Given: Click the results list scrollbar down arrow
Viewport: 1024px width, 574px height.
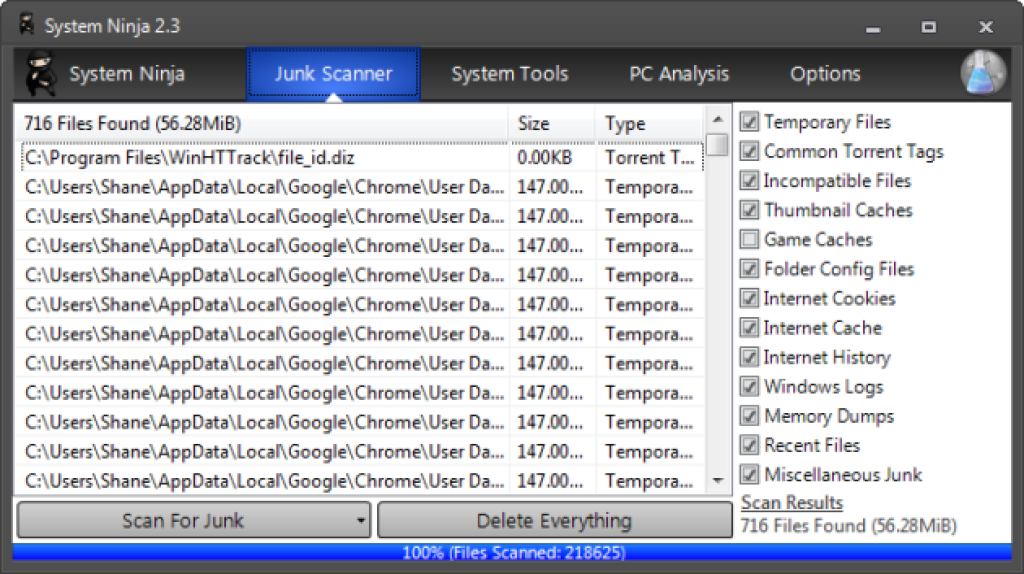Looking at the screenshot, I should click(x=718, y=481).
